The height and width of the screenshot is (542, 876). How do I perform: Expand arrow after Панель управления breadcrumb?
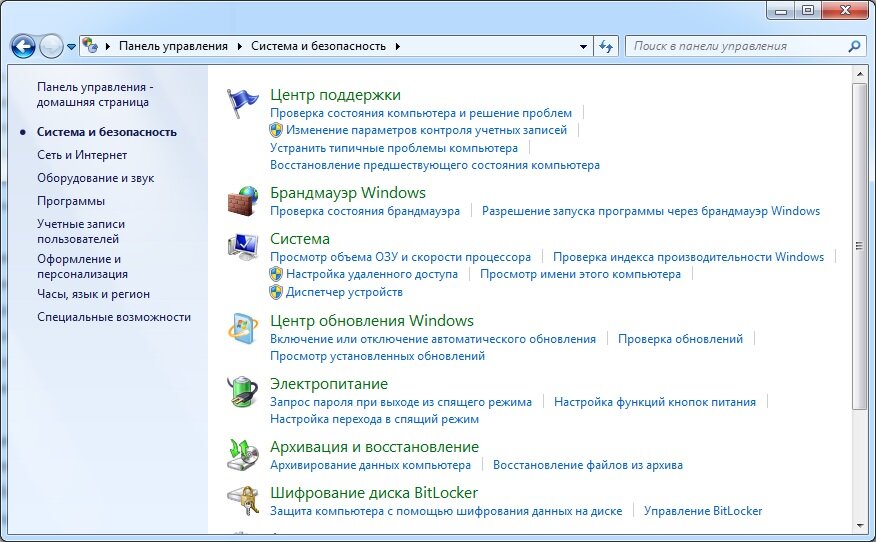coord(239,46)
